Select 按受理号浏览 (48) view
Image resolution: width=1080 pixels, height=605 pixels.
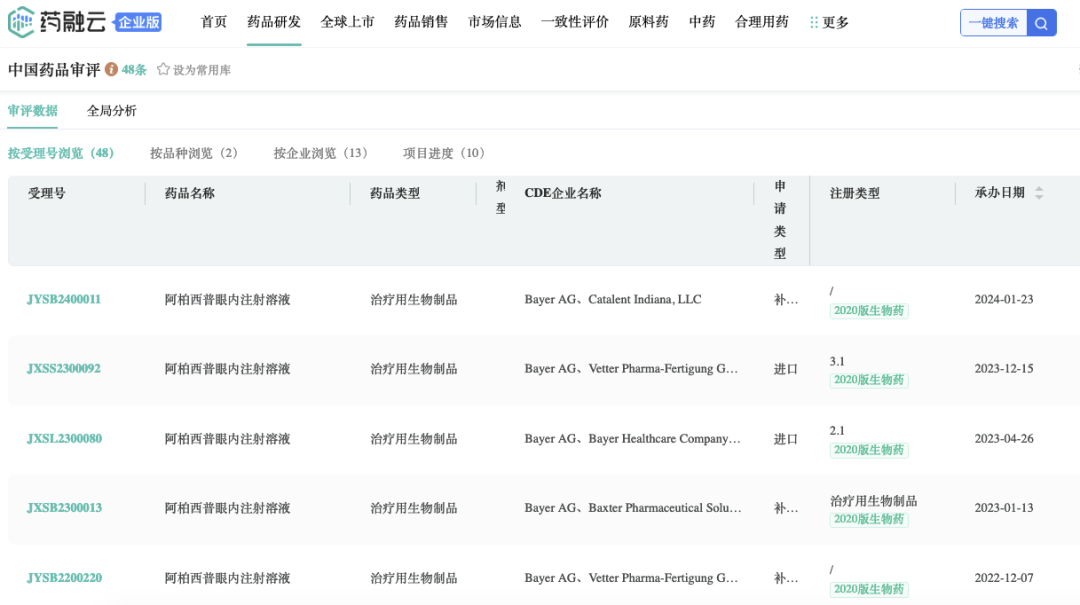[x=61, y=153]
